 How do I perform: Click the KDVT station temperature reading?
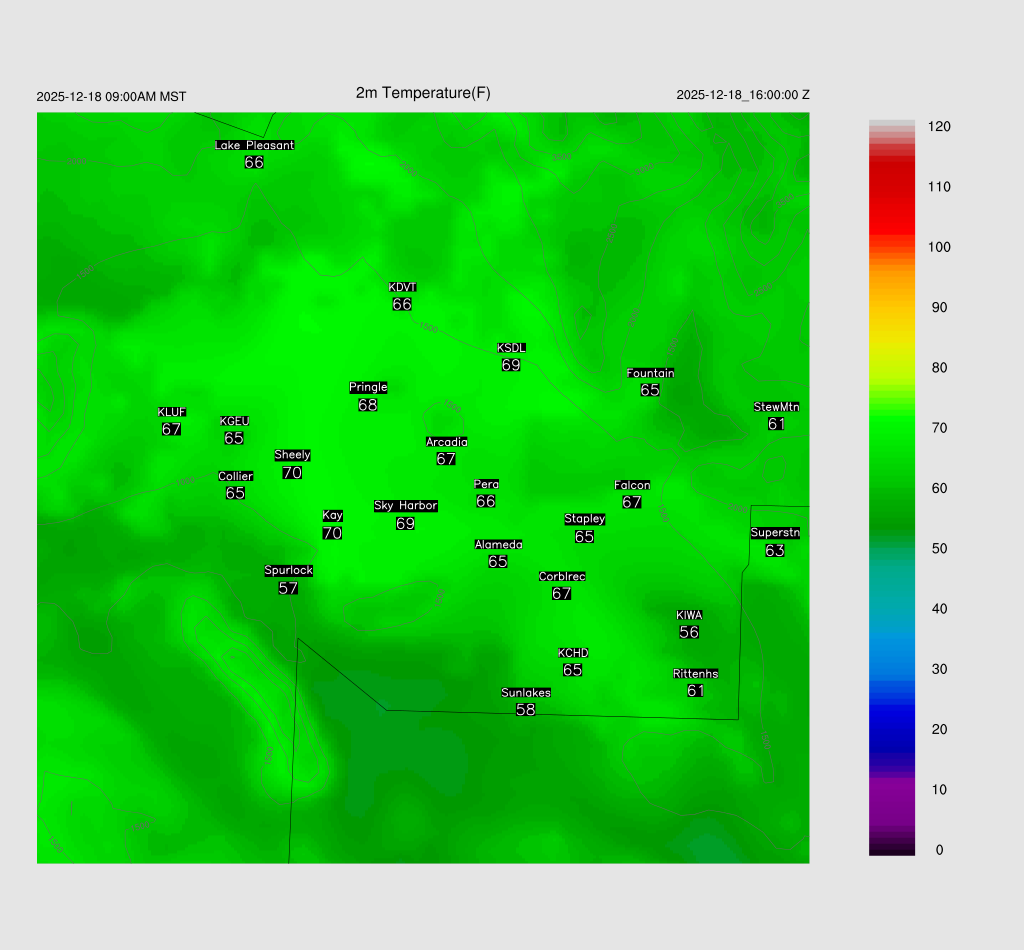[x=402, y=304]
